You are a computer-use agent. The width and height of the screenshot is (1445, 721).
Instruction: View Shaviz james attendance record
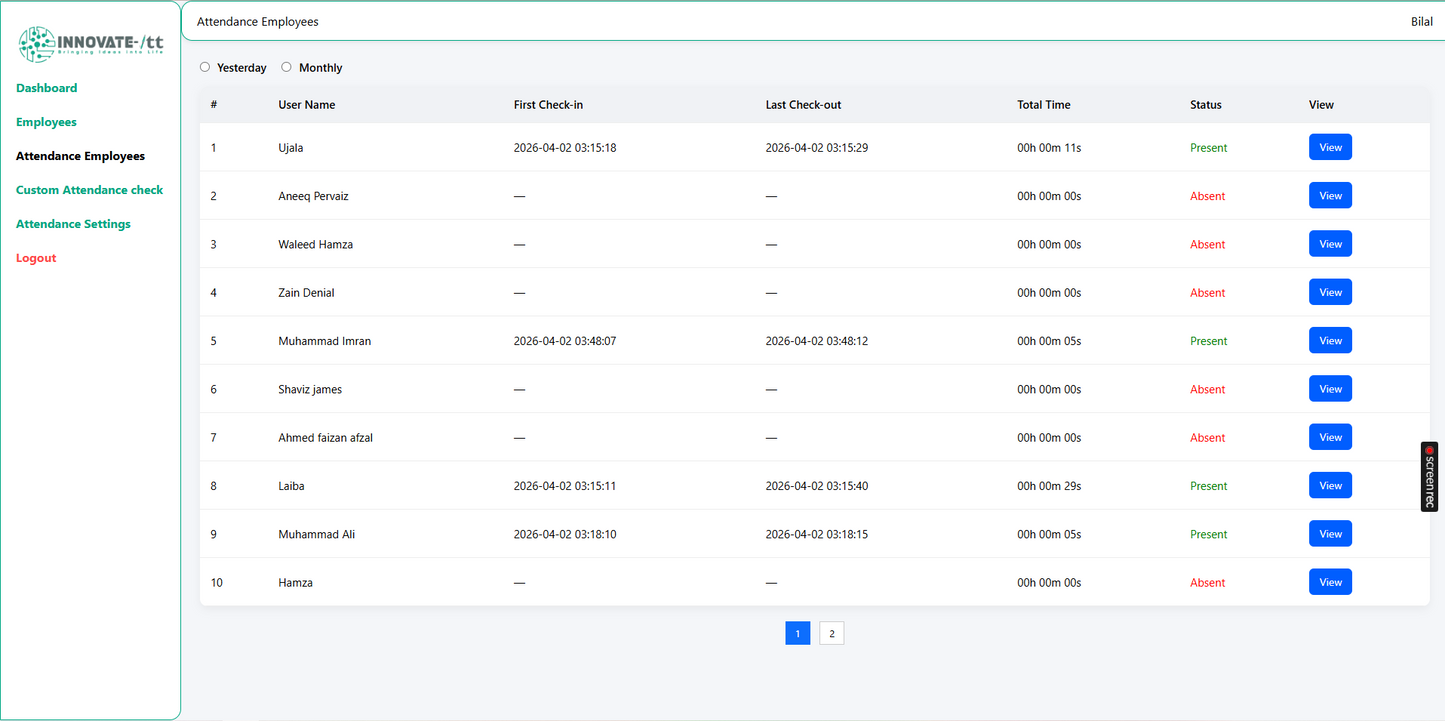(1330, 388)
